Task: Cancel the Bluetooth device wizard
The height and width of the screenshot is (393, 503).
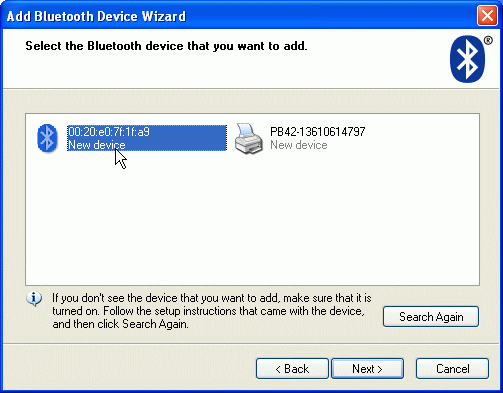Action: tap(453, 369)
